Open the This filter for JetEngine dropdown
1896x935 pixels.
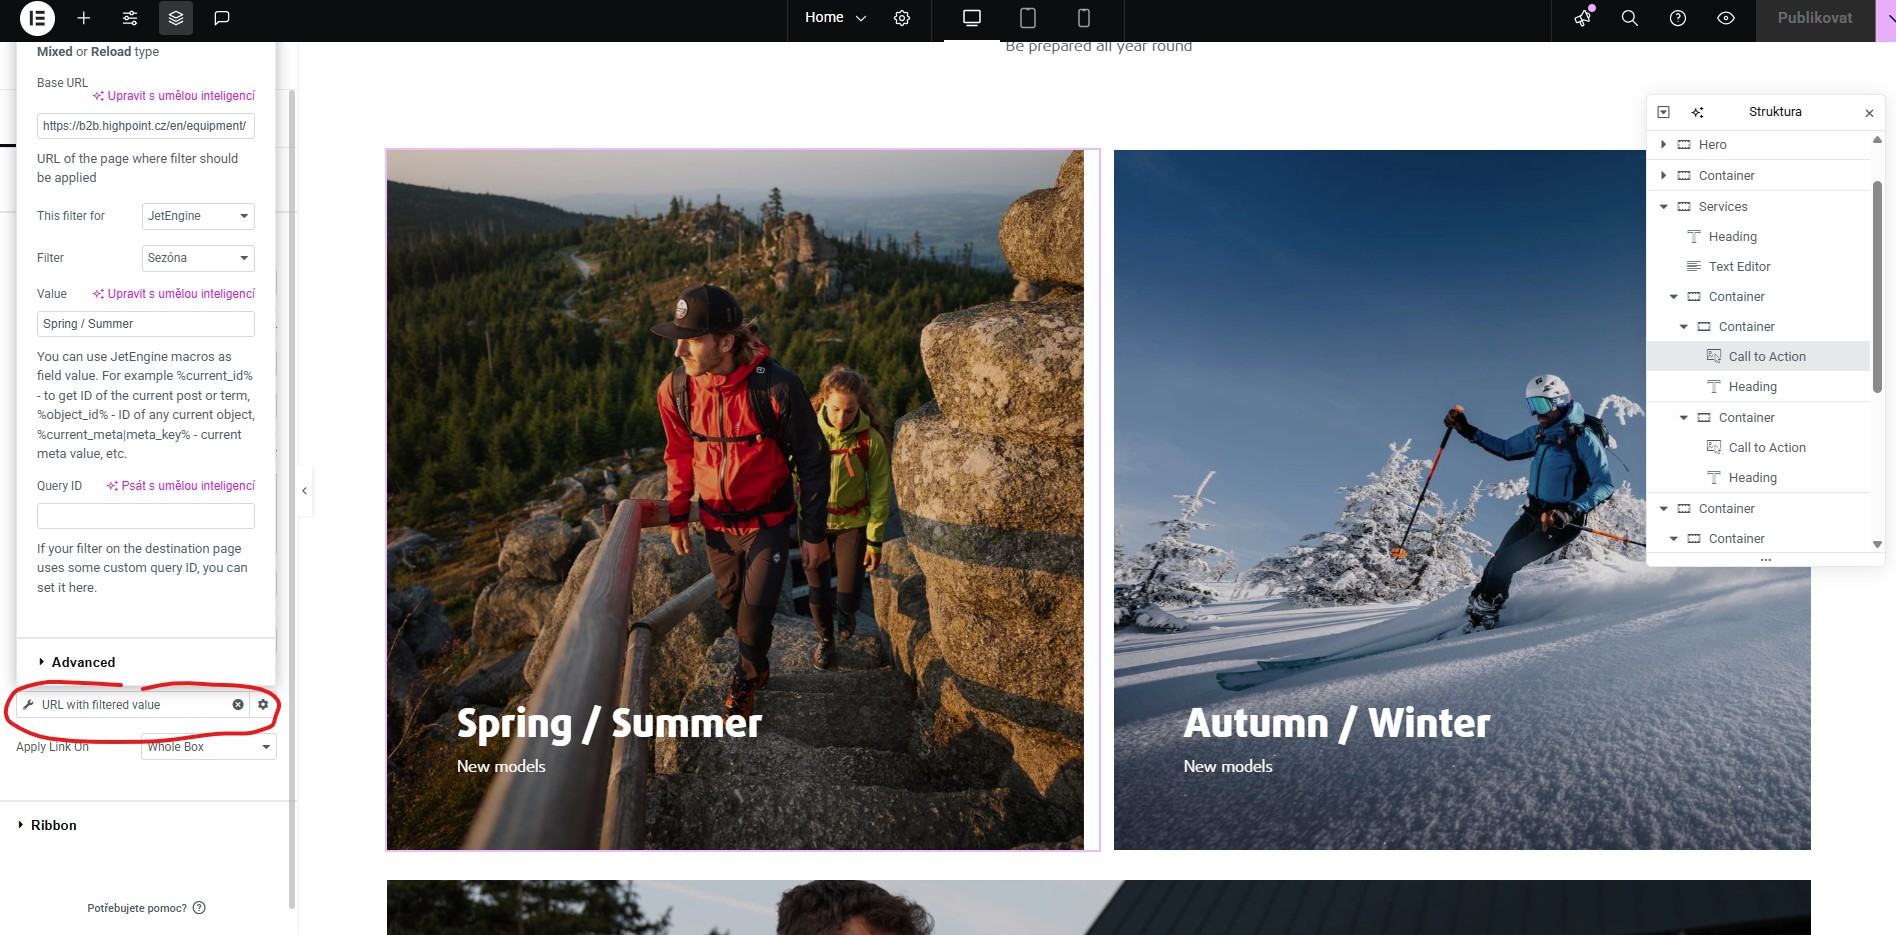click(x=198, y=216)
